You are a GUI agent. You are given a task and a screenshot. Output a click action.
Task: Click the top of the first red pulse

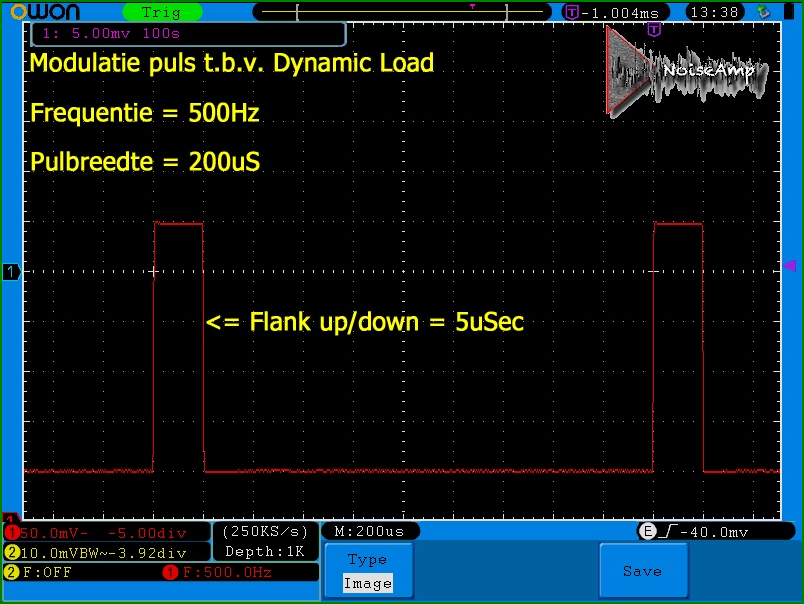[178, 223]
